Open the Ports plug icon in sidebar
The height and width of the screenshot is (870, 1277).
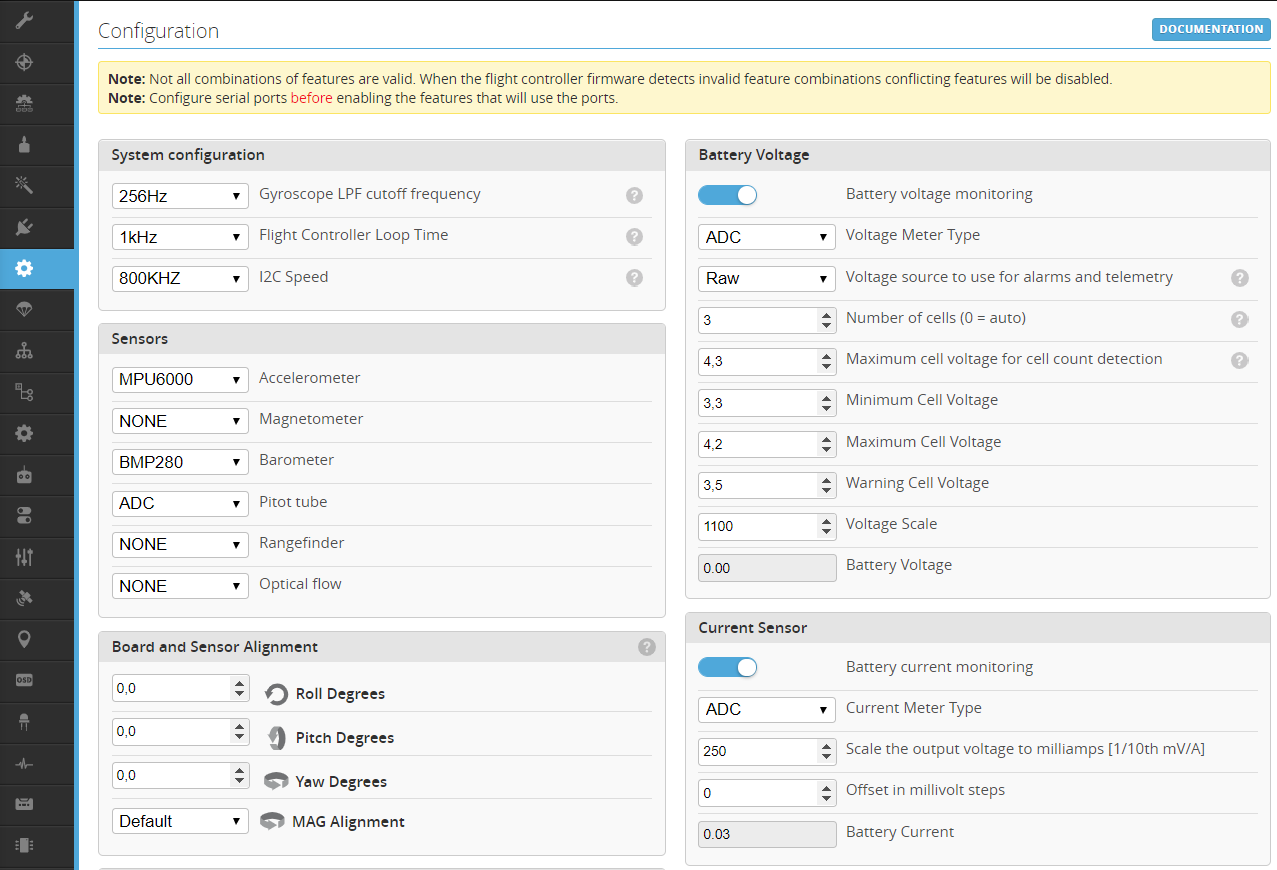(25, 227)
